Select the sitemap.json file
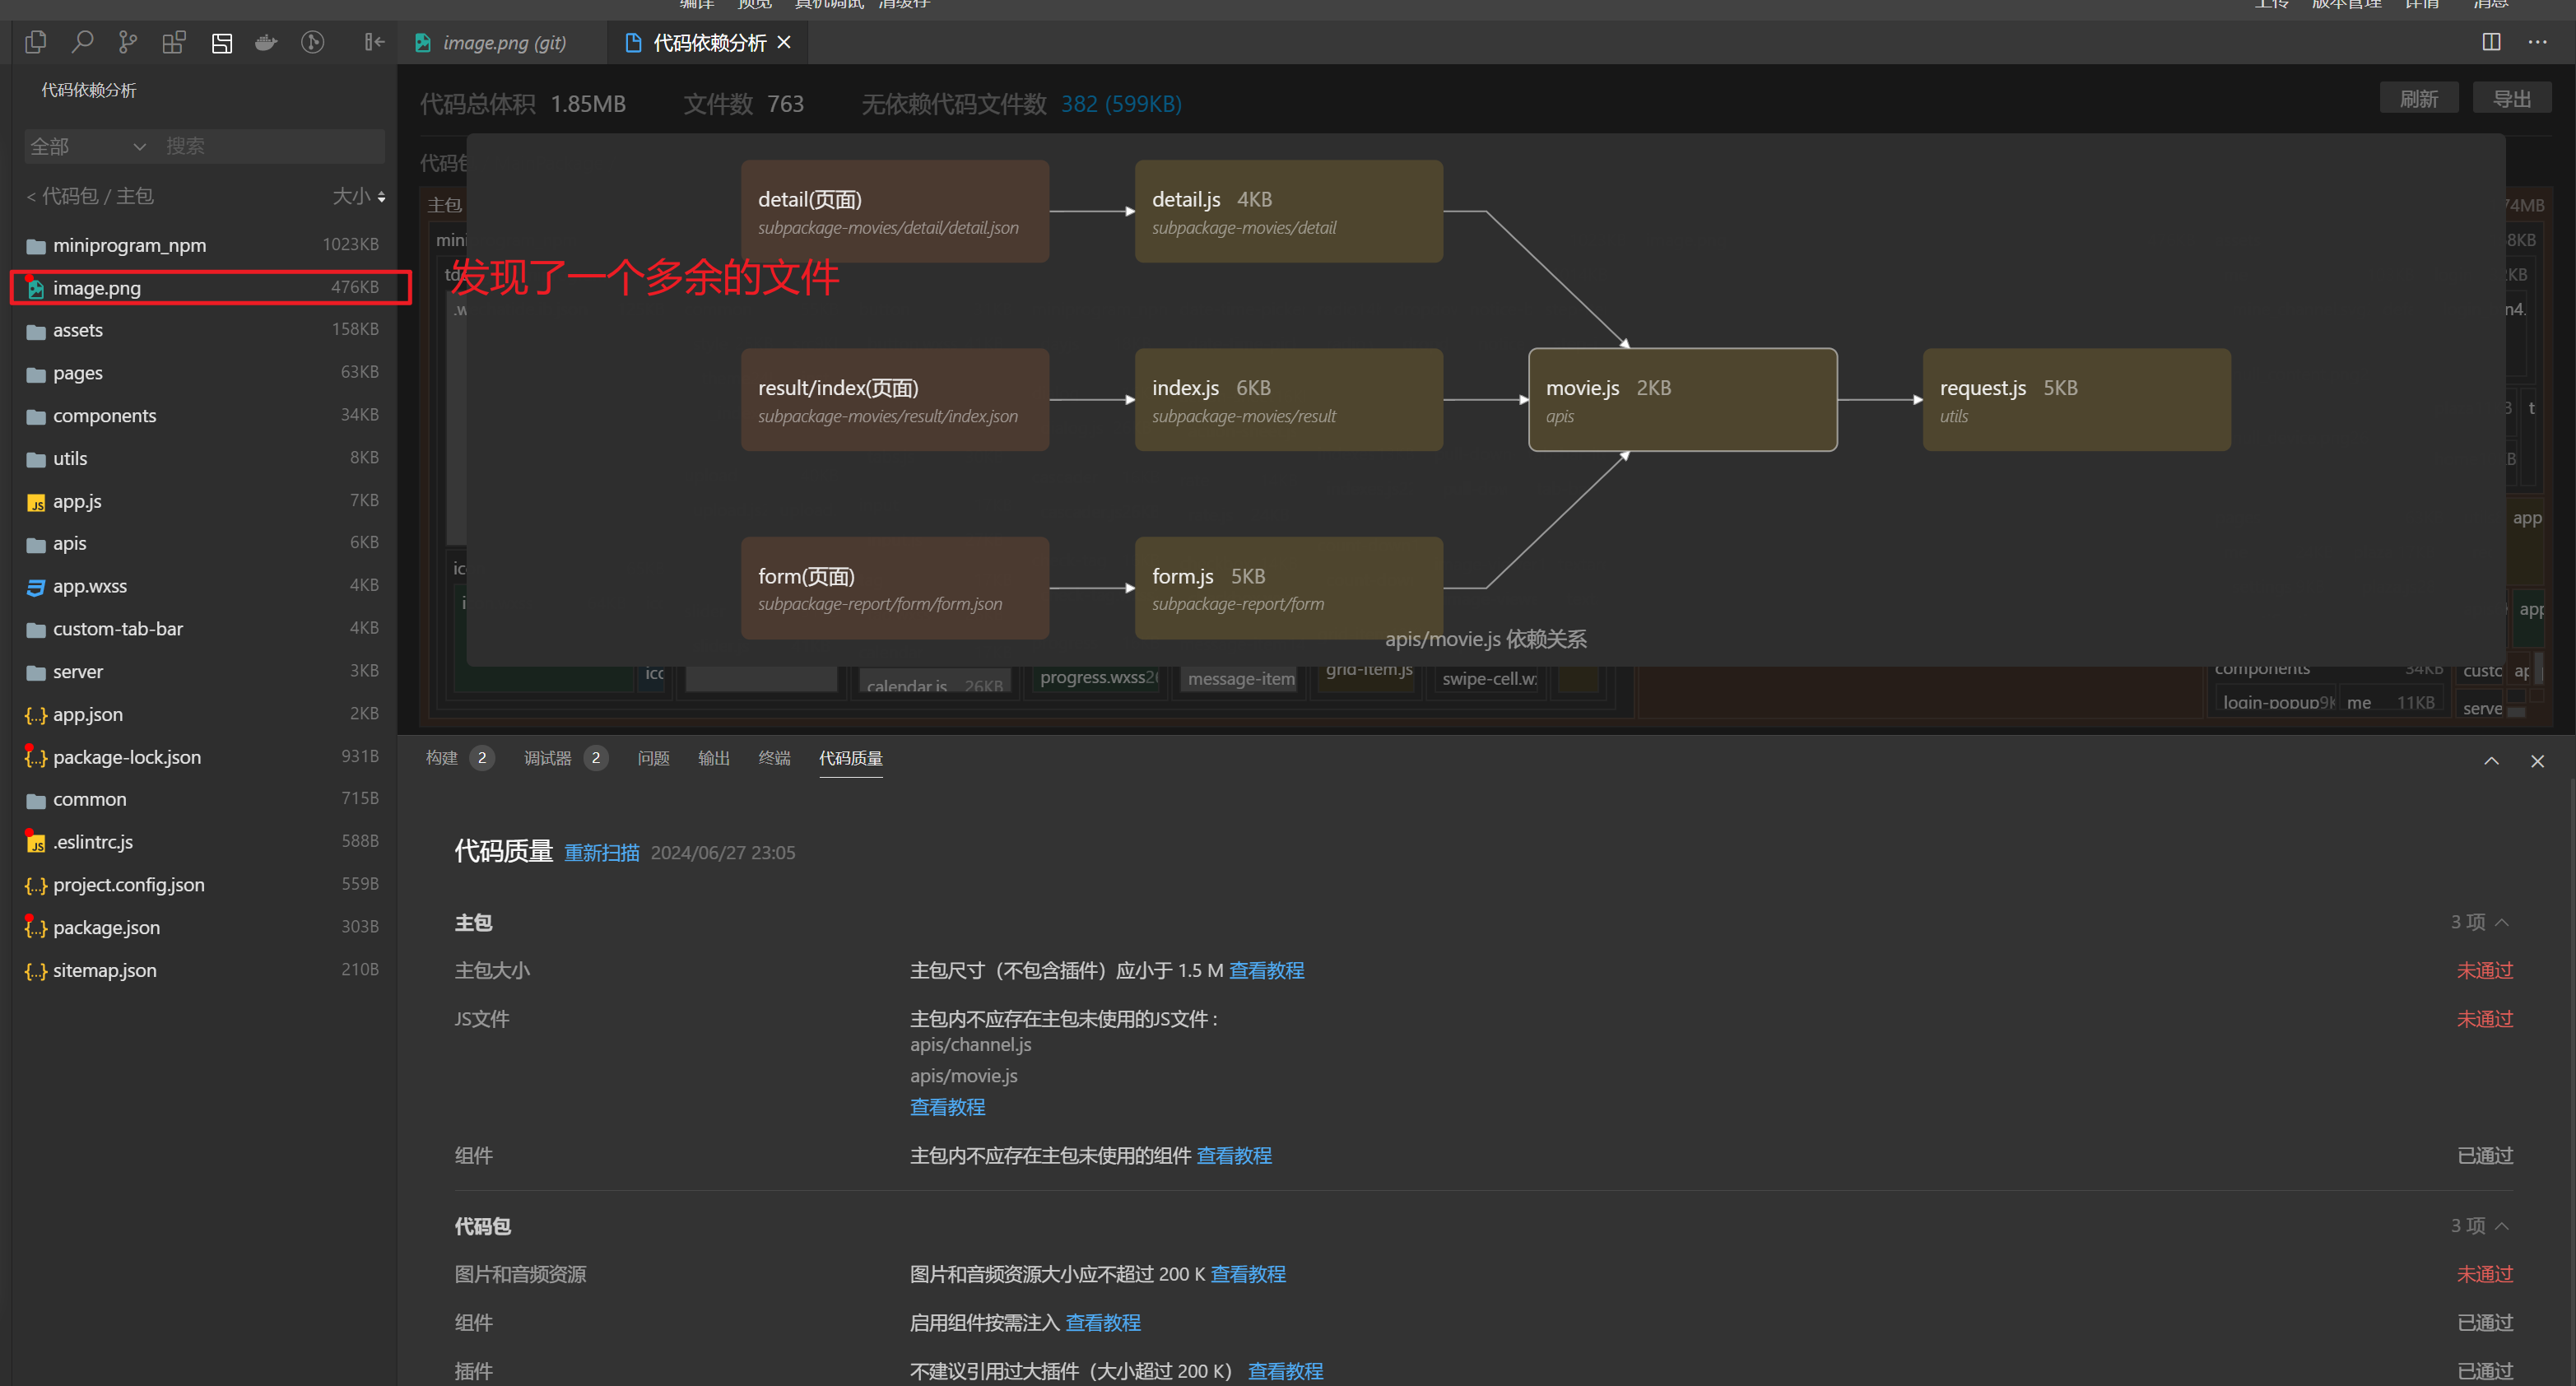2576x1386 pixels. pyautogui.click(x=204, y=970)
